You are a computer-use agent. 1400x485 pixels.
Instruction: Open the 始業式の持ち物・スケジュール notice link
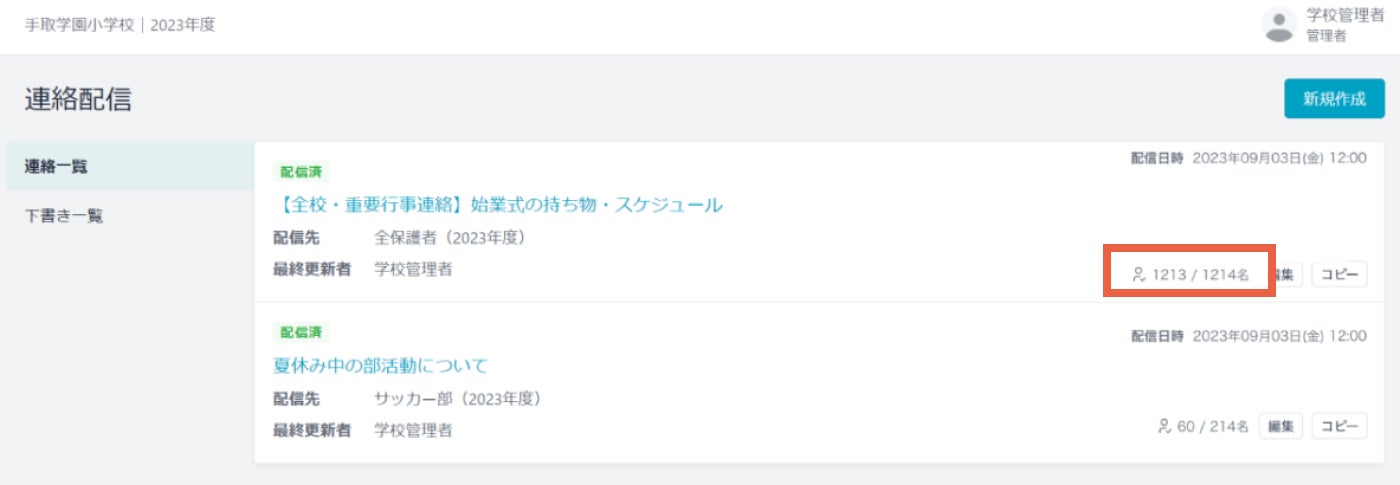pos(498,205)
